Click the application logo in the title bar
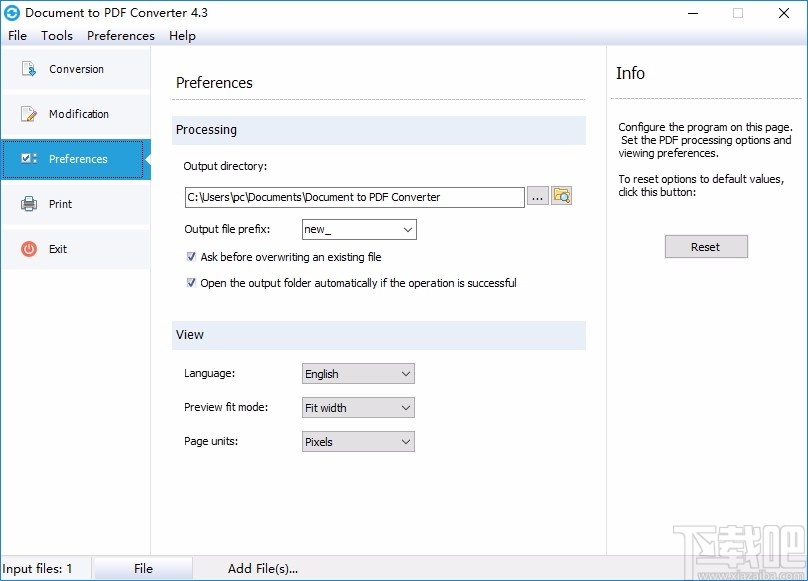Viewport: 808px width, 581px height. [13, 13]
